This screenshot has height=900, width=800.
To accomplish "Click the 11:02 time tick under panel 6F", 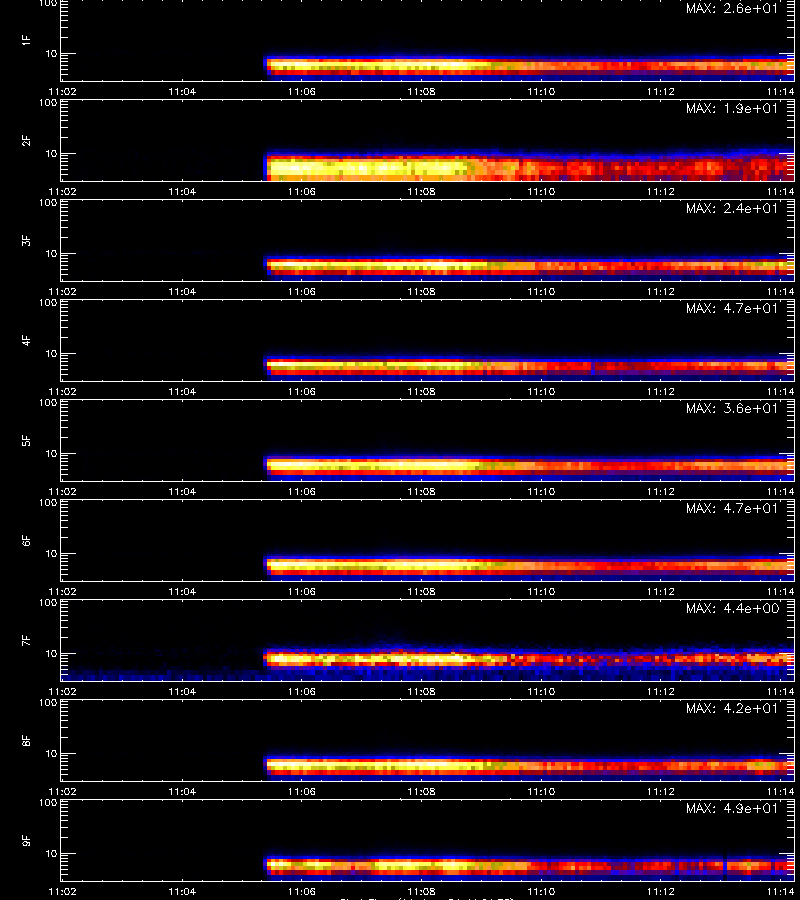I will (x=62, y=591).
